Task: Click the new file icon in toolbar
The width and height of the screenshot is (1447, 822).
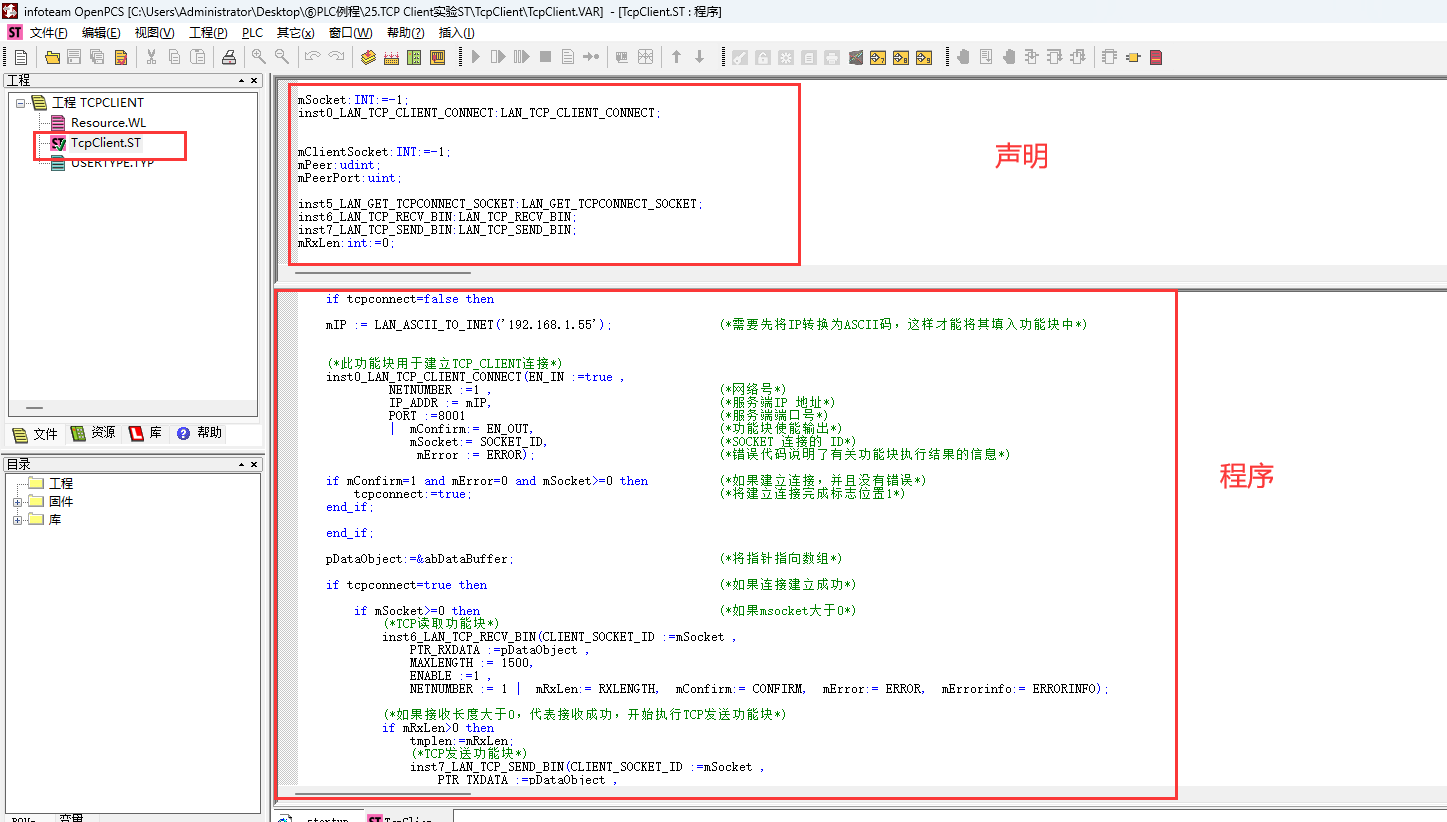Action: (x=20, y=57)
